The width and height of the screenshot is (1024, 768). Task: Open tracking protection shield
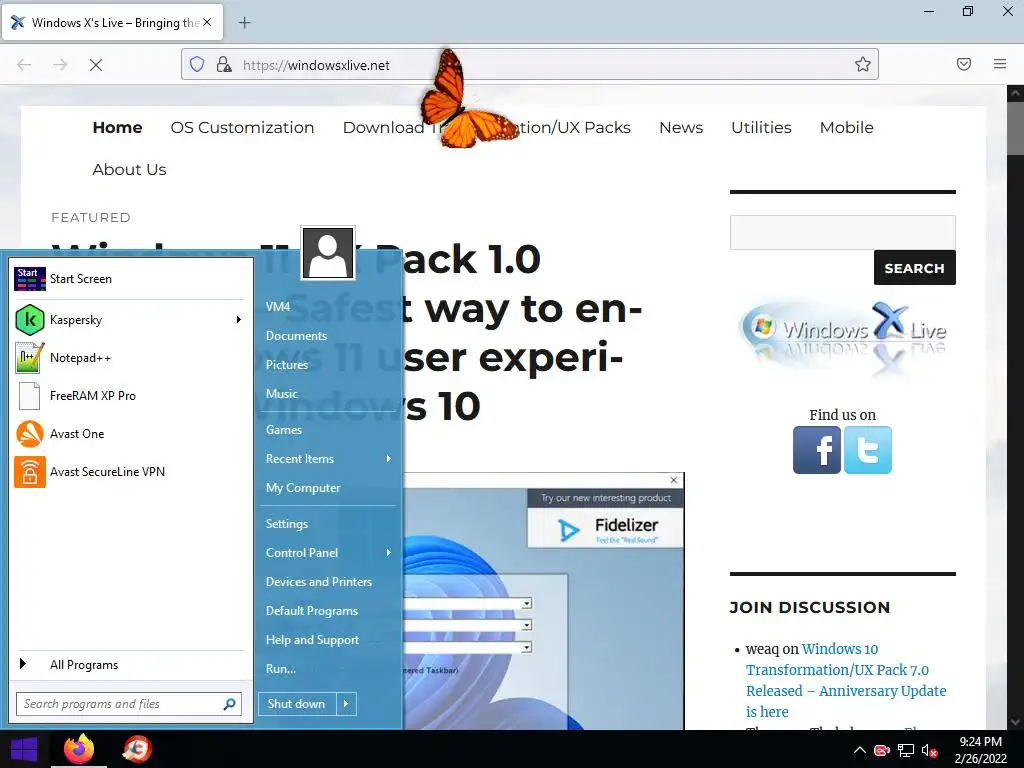pos(197,65)
